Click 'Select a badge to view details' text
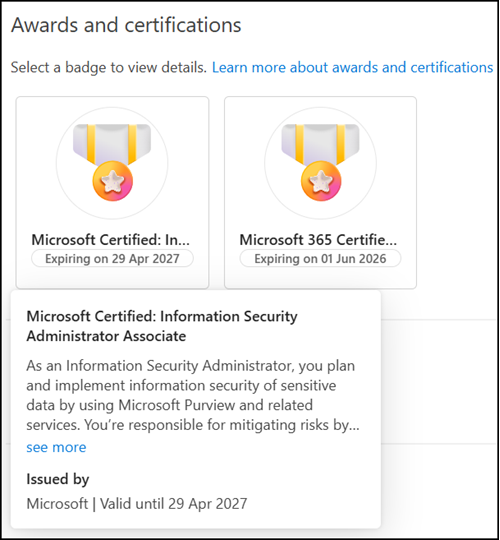 [x=108, y=67]
